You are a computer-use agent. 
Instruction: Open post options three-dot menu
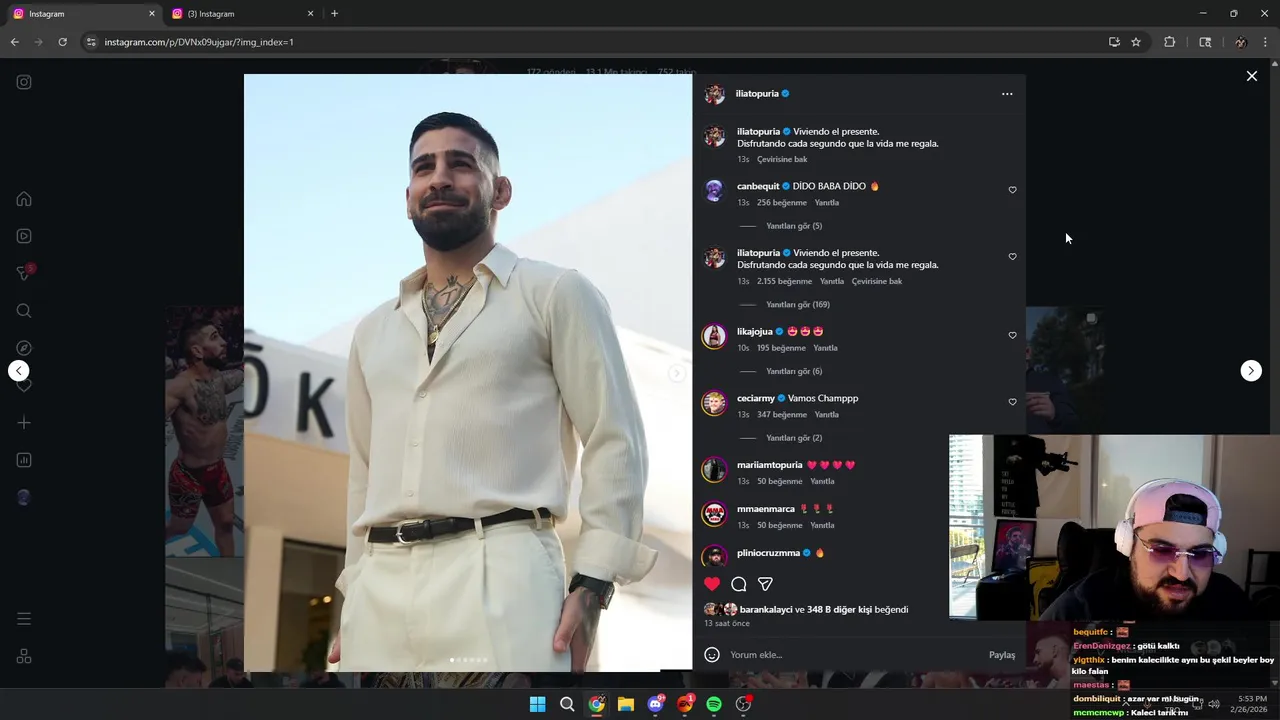click(1007, 94)
